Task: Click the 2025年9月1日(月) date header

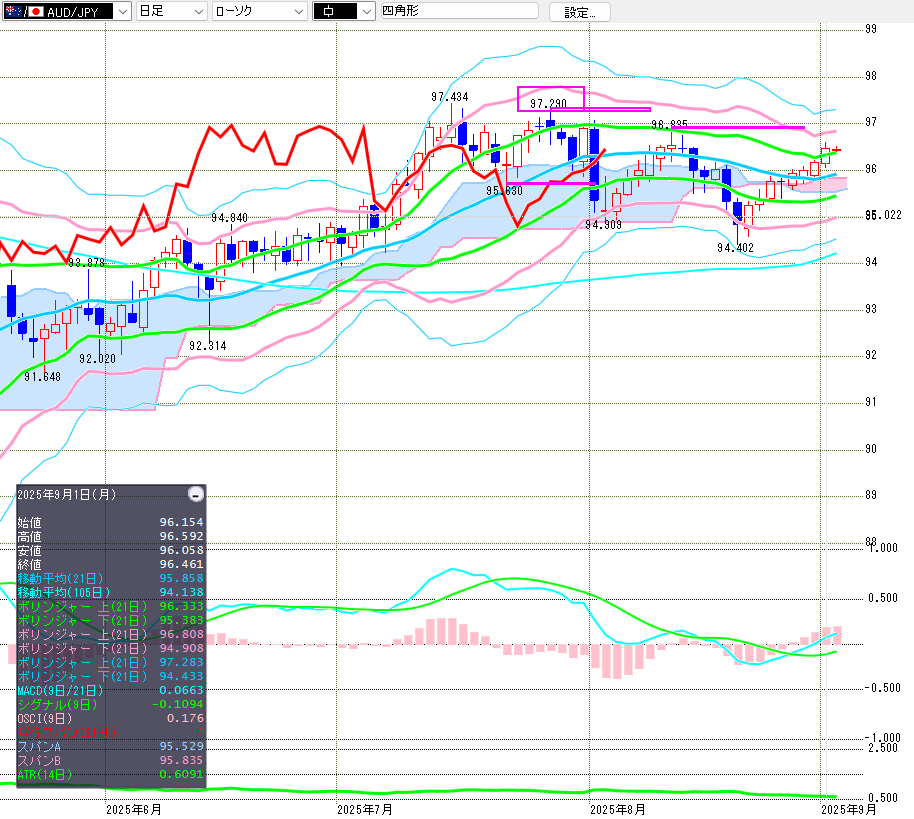Action: (x=66, y=494)
